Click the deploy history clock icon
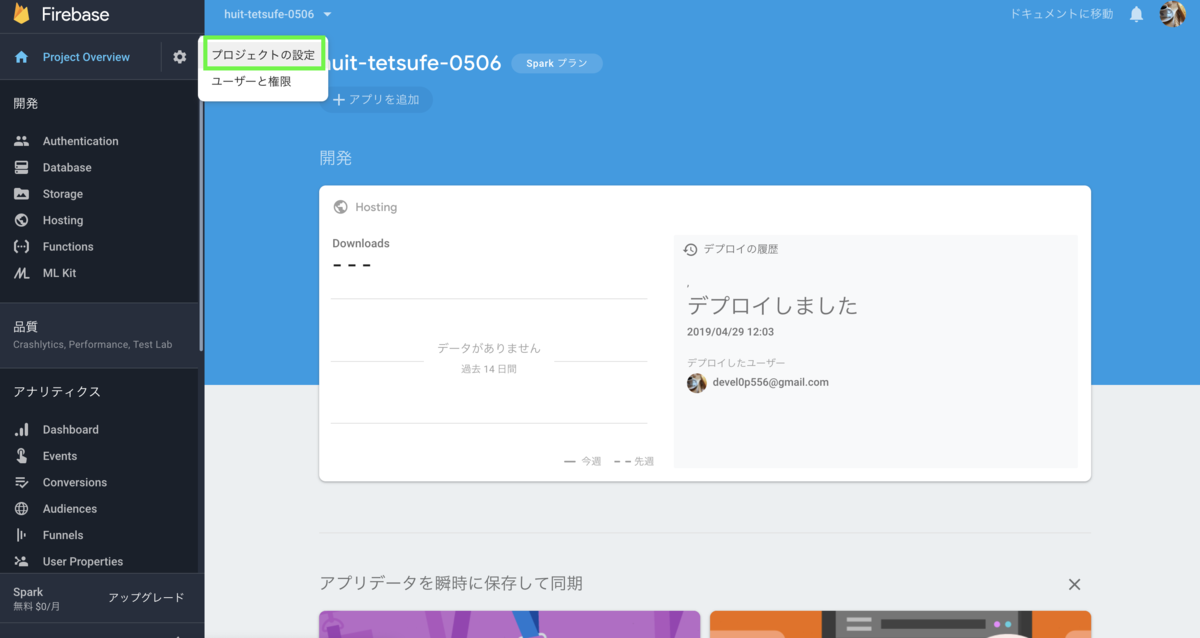This screenshot has width=1200, height=638. [x=690, y=249]
